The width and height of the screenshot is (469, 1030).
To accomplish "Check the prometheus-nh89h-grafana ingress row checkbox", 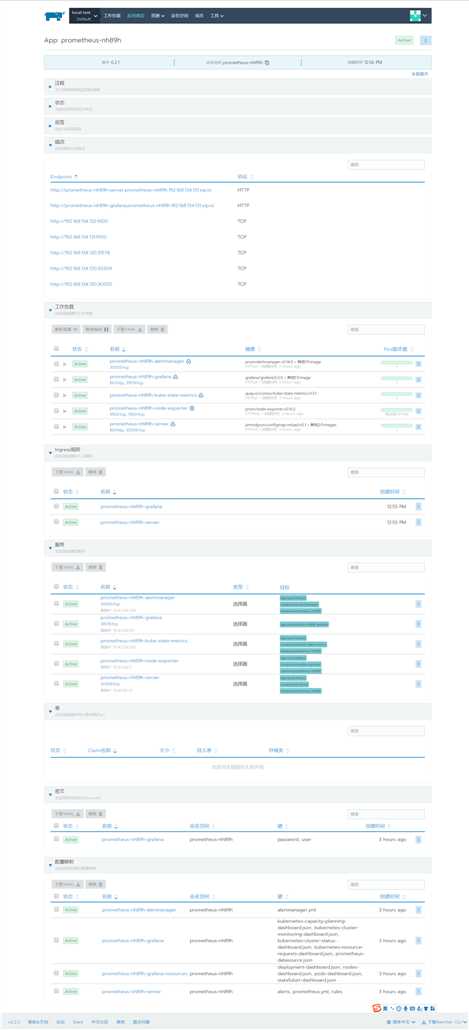I will pos(56,506).
